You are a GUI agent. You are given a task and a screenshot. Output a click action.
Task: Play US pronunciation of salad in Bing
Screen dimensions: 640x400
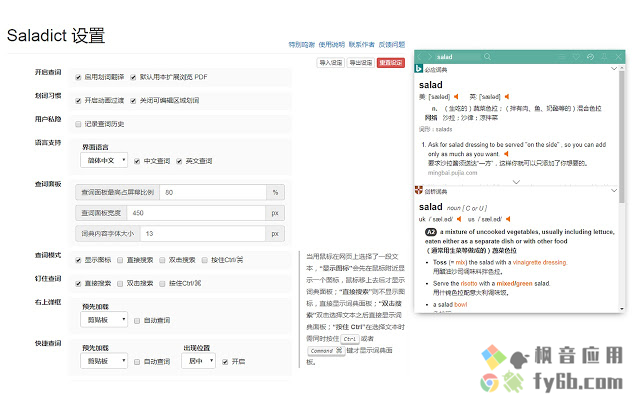pyautogui.click(x=456, y=97)
